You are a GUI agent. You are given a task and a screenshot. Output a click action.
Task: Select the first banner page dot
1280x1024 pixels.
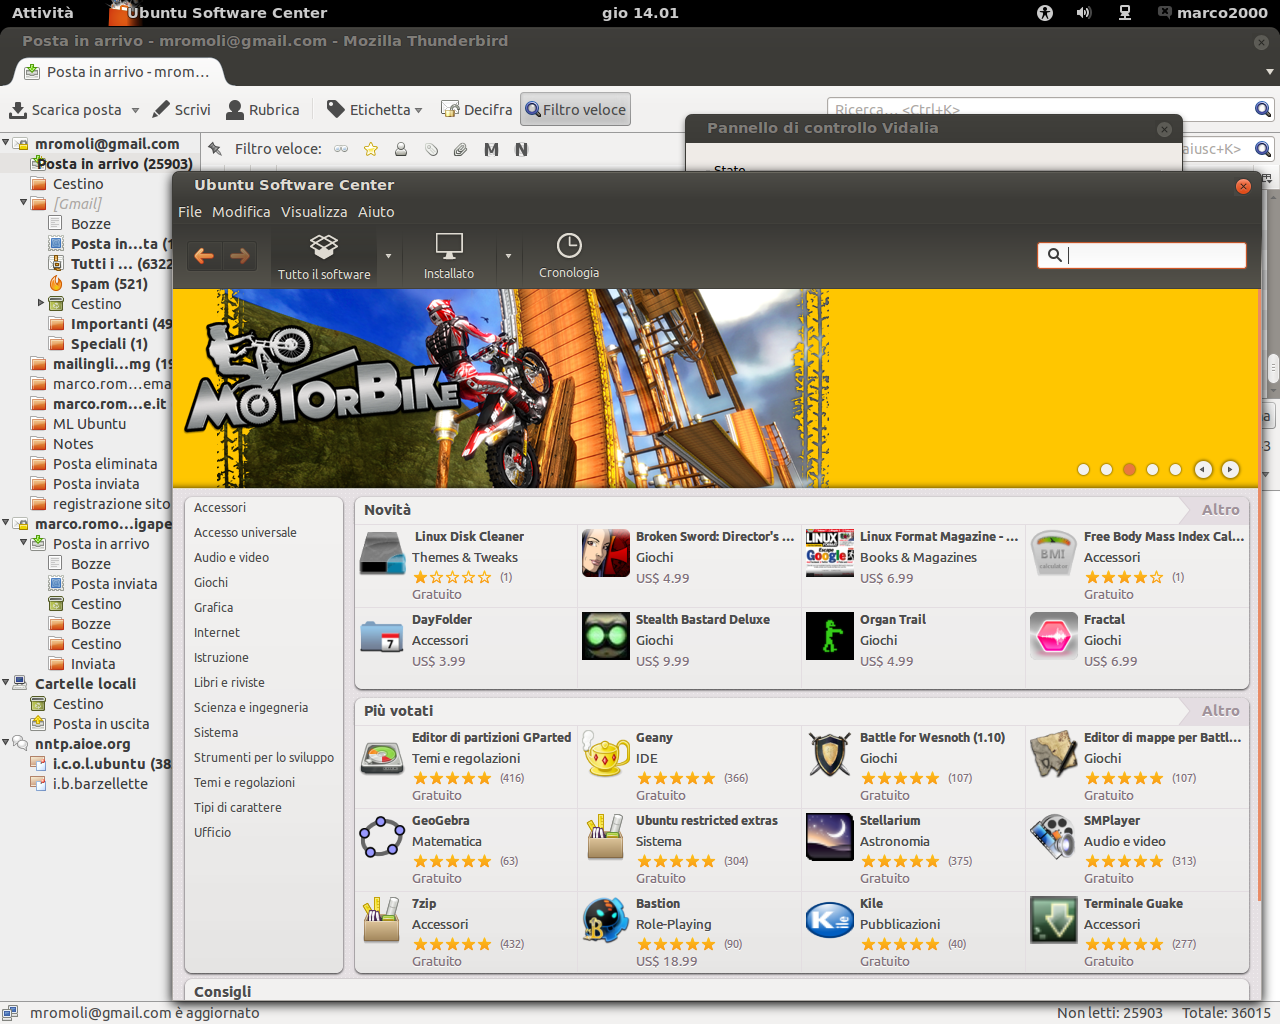[x=1083, y=469]
